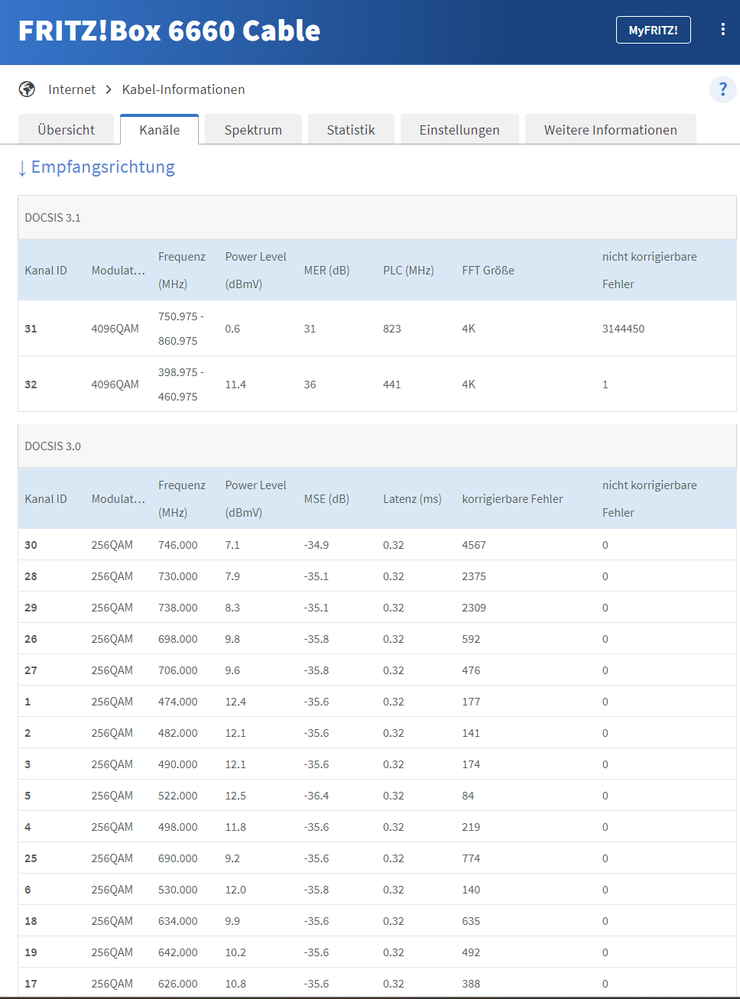This screenshot has width=740, height=999.
Task: Click the Kabel-Informationen breadcrumb
Action: pos(183,90)
